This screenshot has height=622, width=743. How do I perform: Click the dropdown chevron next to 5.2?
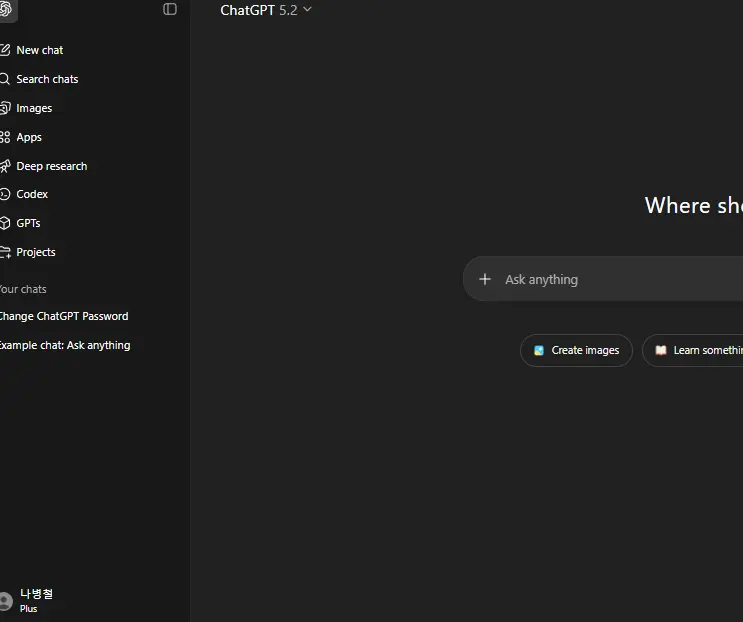307,9
